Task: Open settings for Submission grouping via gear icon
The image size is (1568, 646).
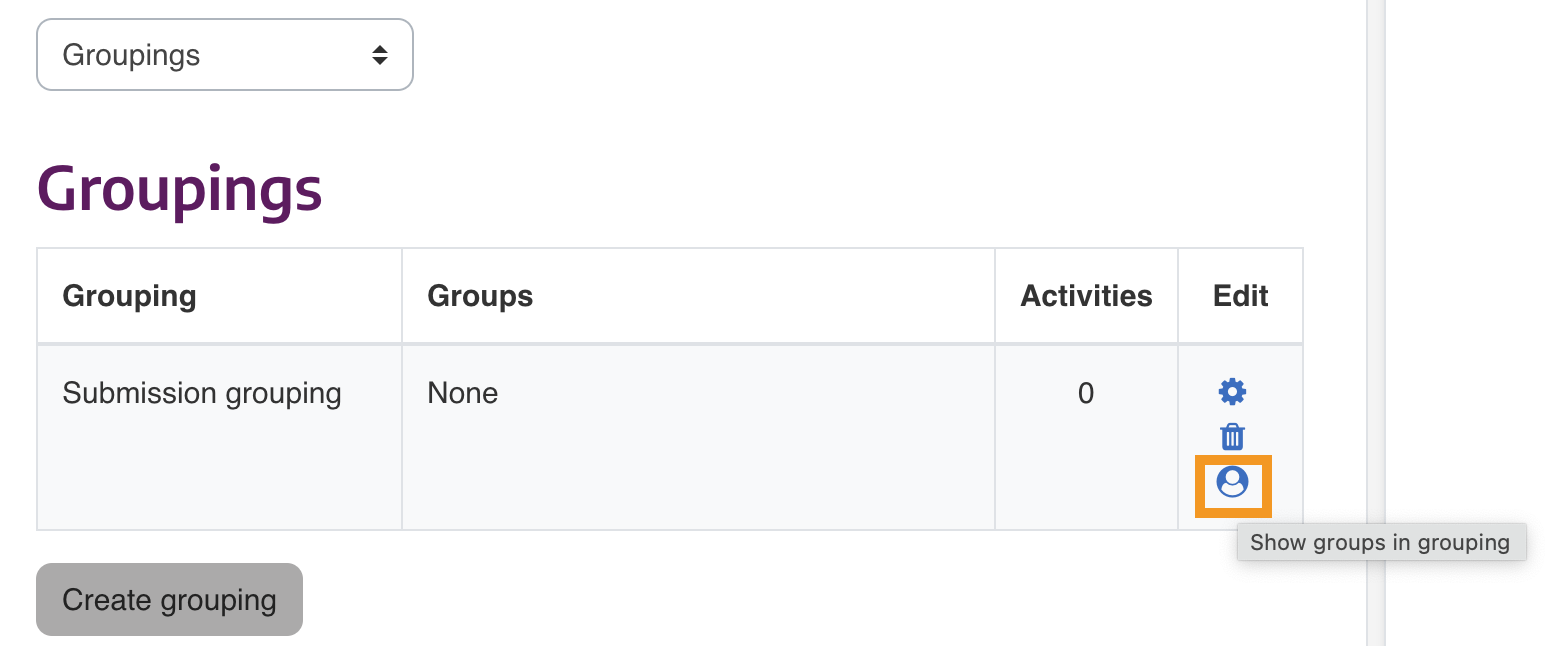Action: point(1231,391)
